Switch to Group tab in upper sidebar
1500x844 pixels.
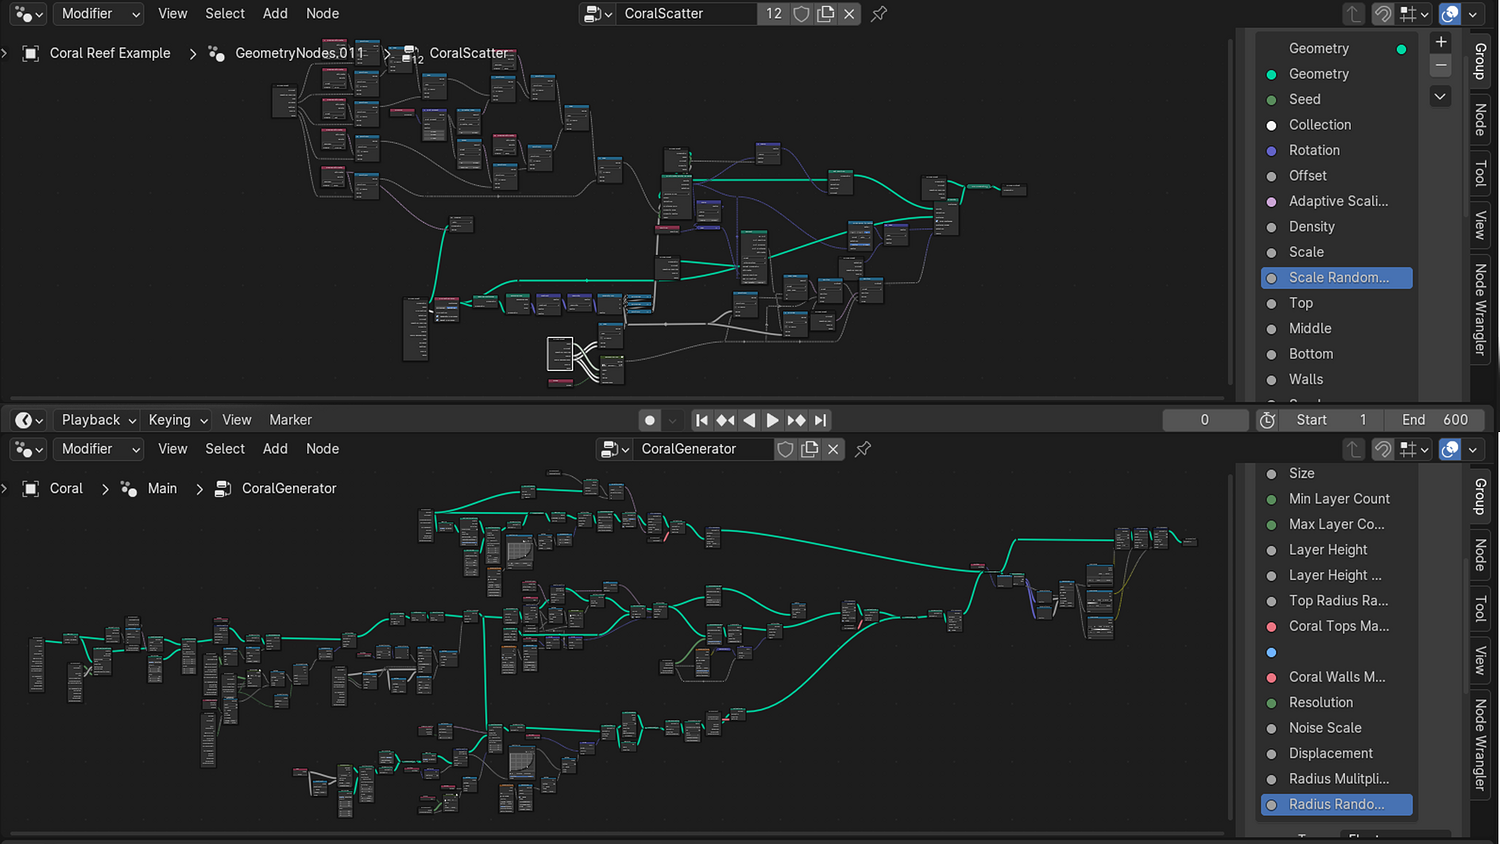click(x=1481, y=61)
